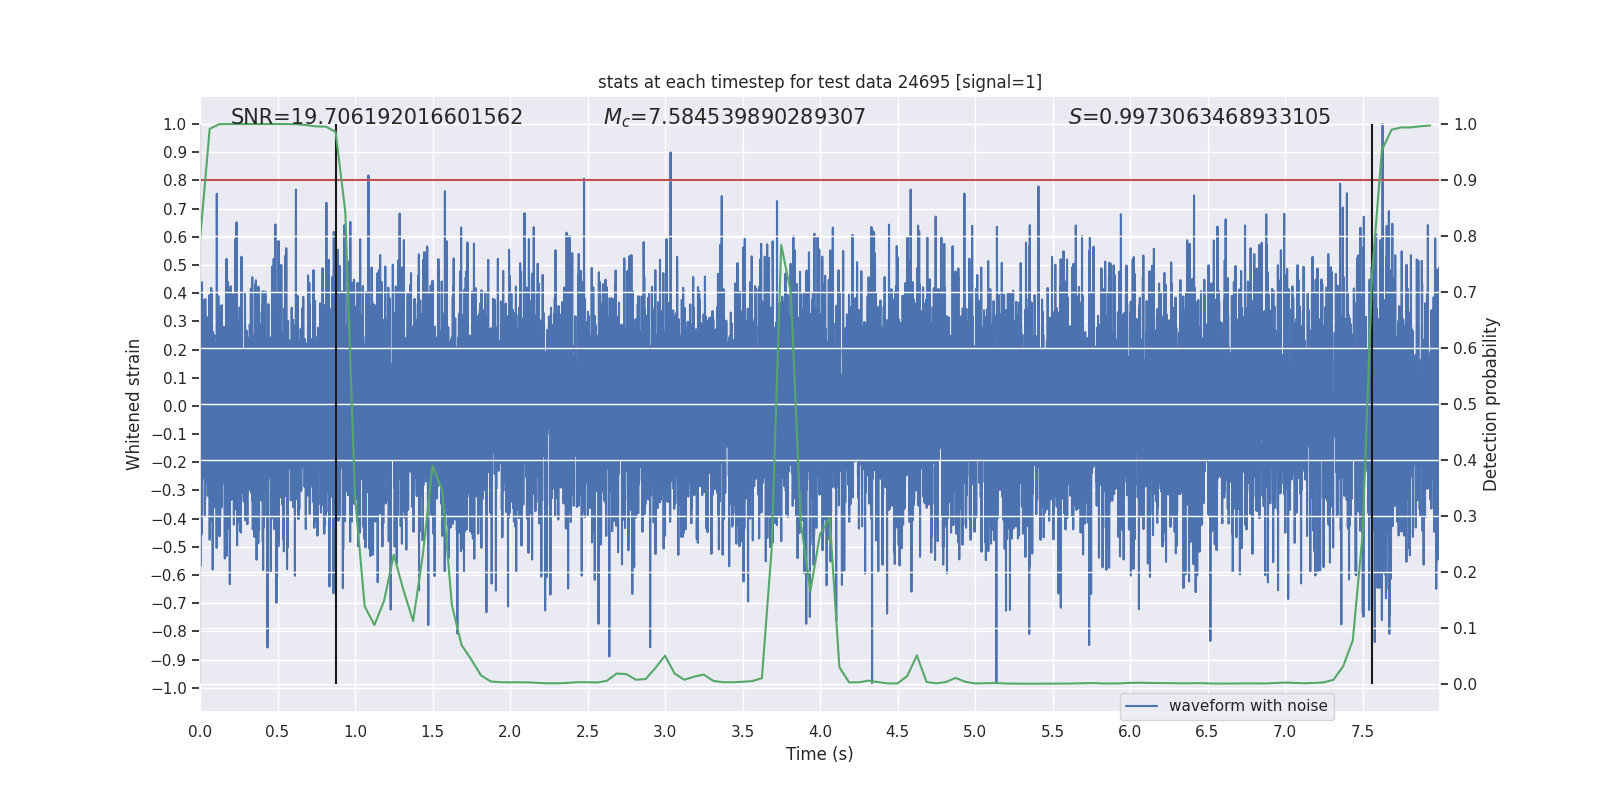
Task: Click the green curve's peak near 3.75 seconds
Action: tap(781, 246)
